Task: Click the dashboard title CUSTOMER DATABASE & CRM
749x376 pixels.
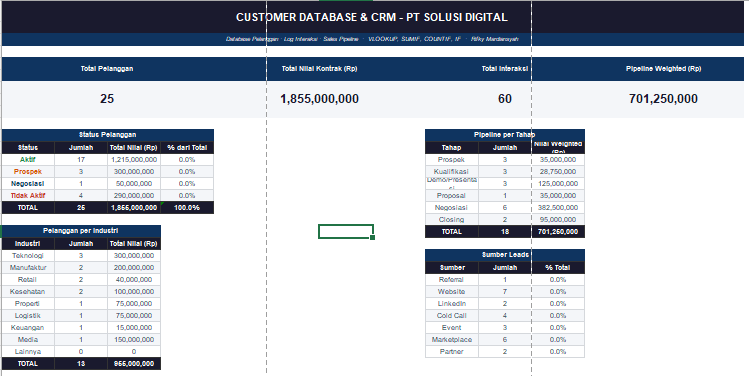Action: [x=372, y=18]
